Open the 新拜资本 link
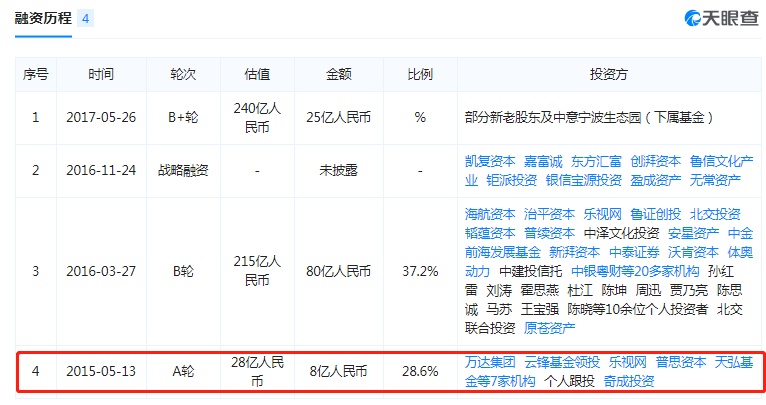 coord(574,252)
